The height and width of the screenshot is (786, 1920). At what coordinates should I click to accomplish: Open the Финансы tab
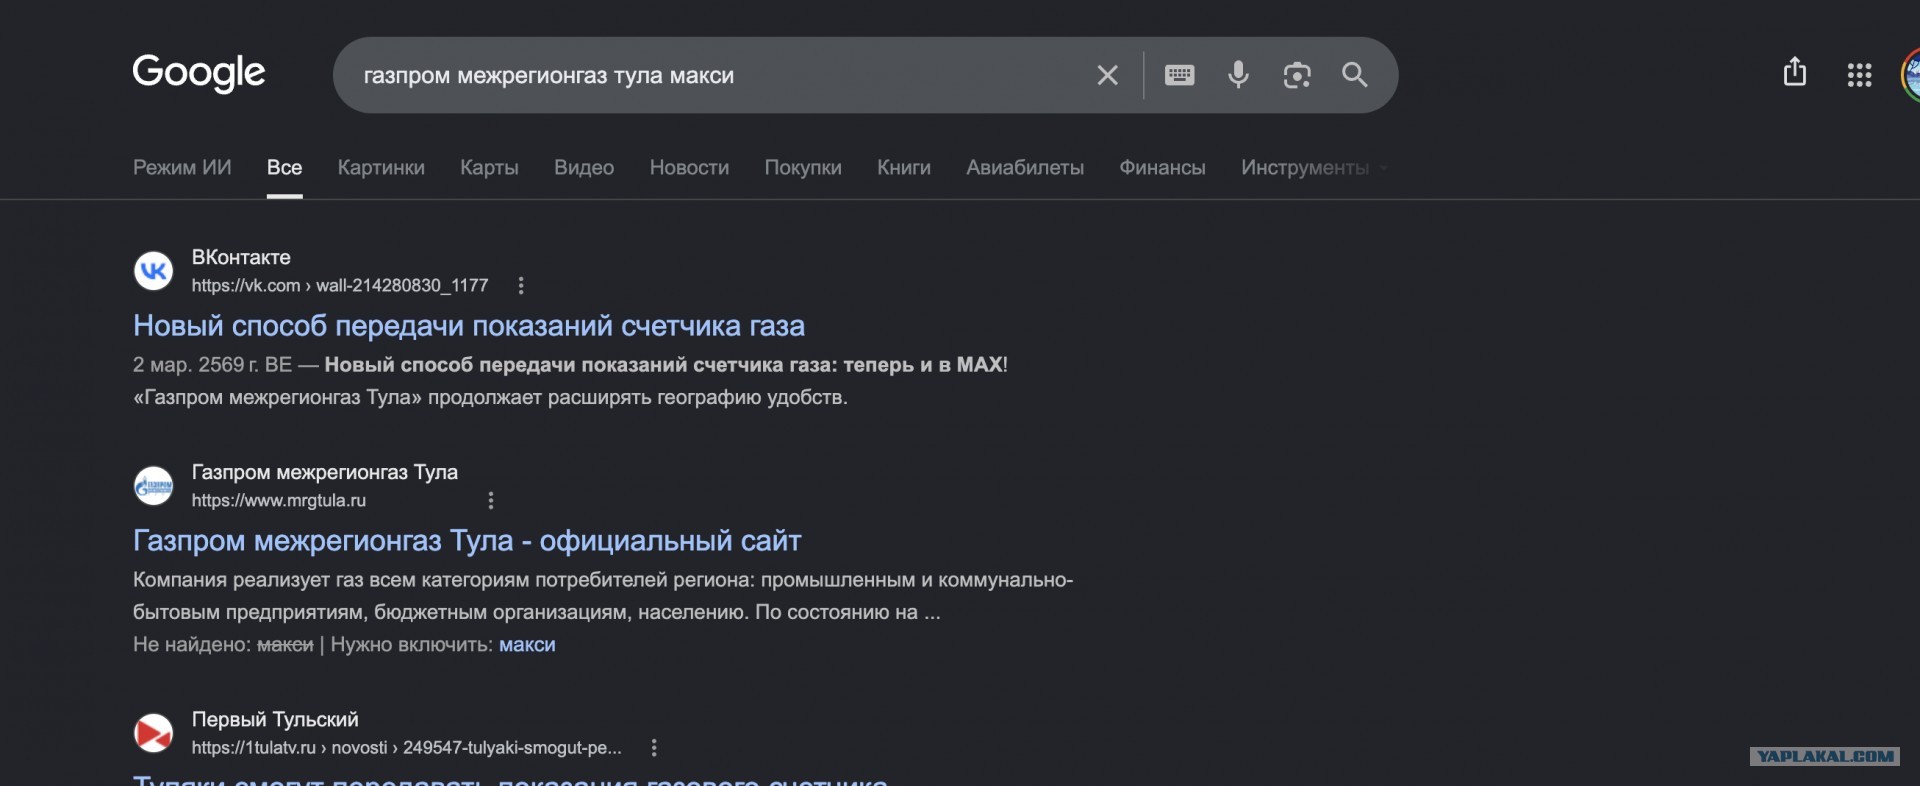pyautogui.click(x=1162, y=167)
